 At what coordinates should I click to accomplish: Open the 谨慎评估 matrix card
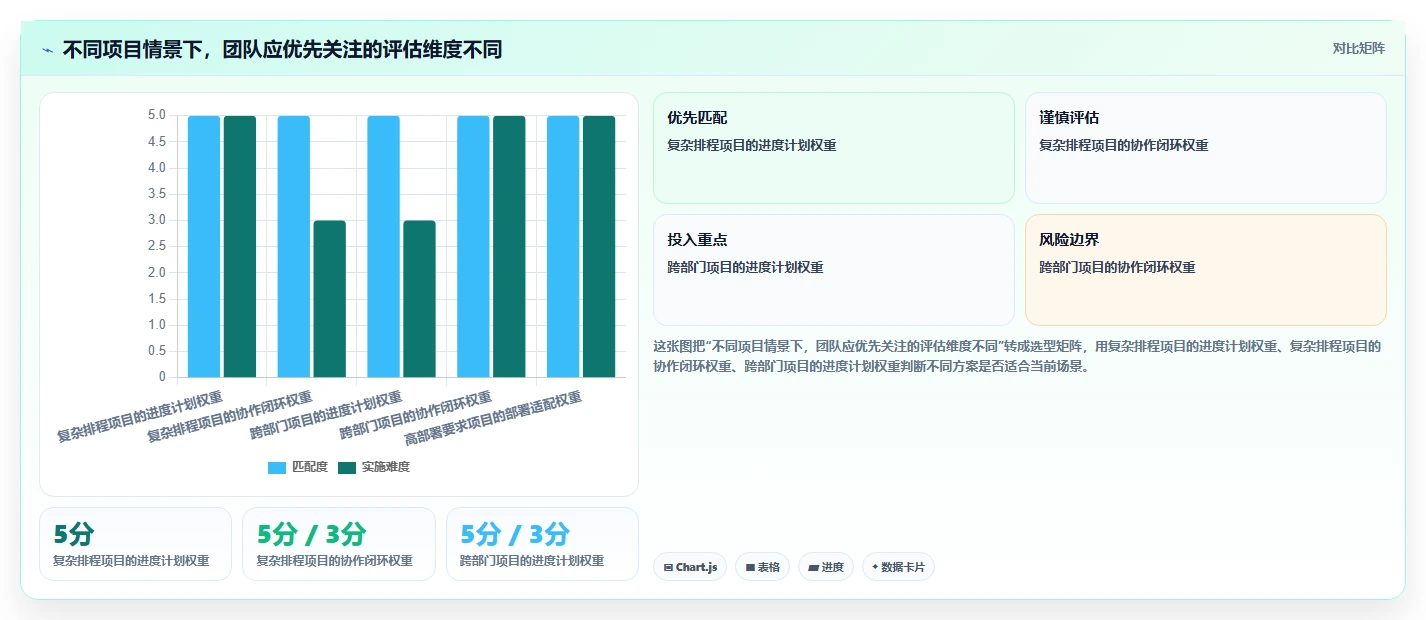[x=1205, y=148]
